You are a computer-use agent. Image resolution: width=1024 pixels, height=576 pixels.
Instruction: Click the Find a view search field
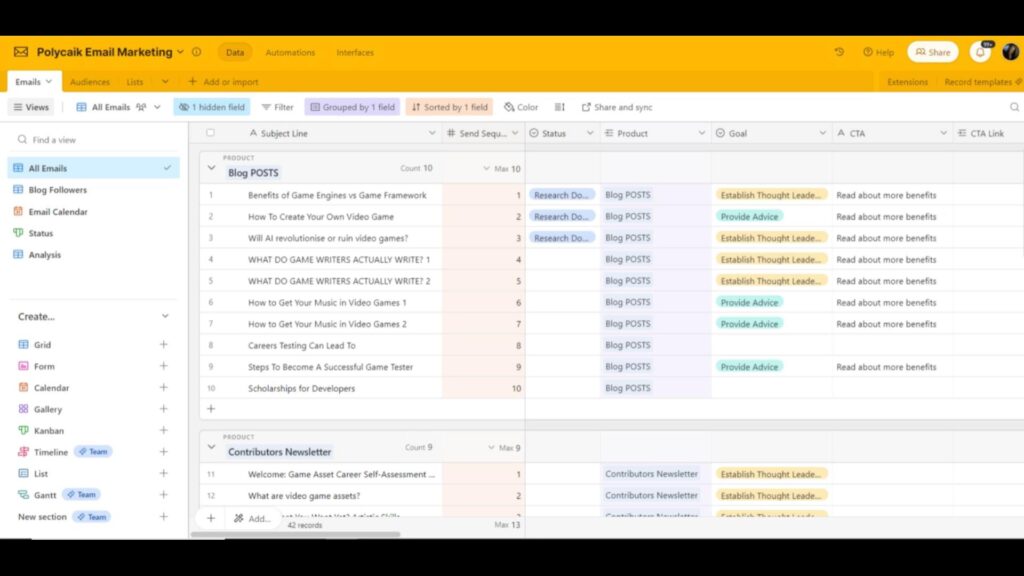pyautogui.click(x=95, y=140)
